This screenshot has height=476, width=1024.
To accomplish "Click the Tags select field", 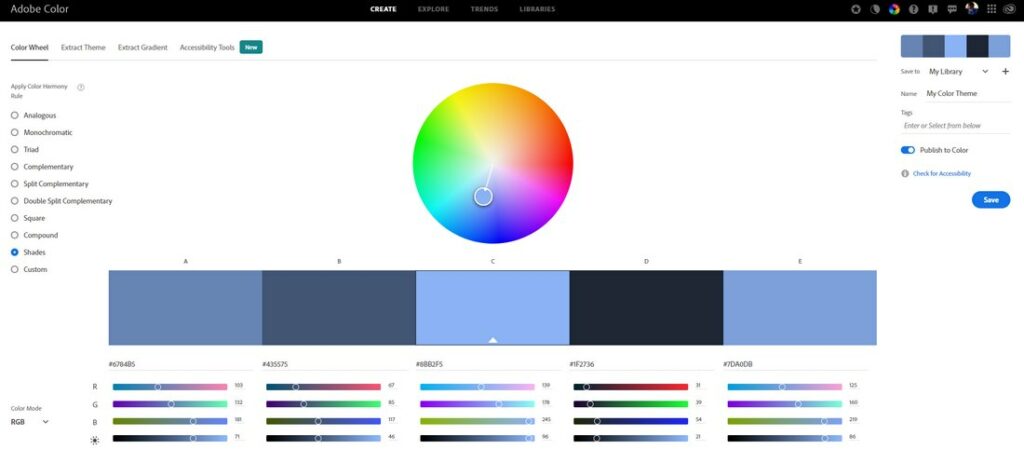I will (x=955, y=126).
